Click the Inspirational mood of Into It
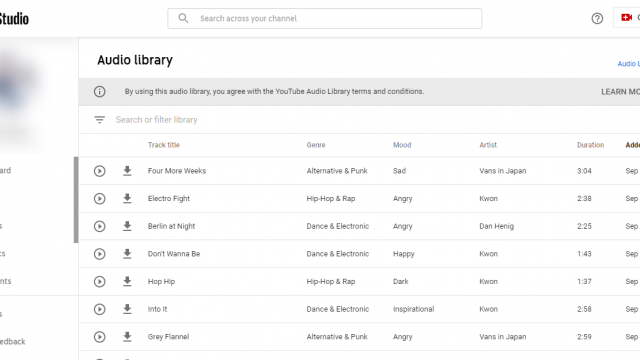Viewport: 640px width, 360px height. click(x=413, y=309)
